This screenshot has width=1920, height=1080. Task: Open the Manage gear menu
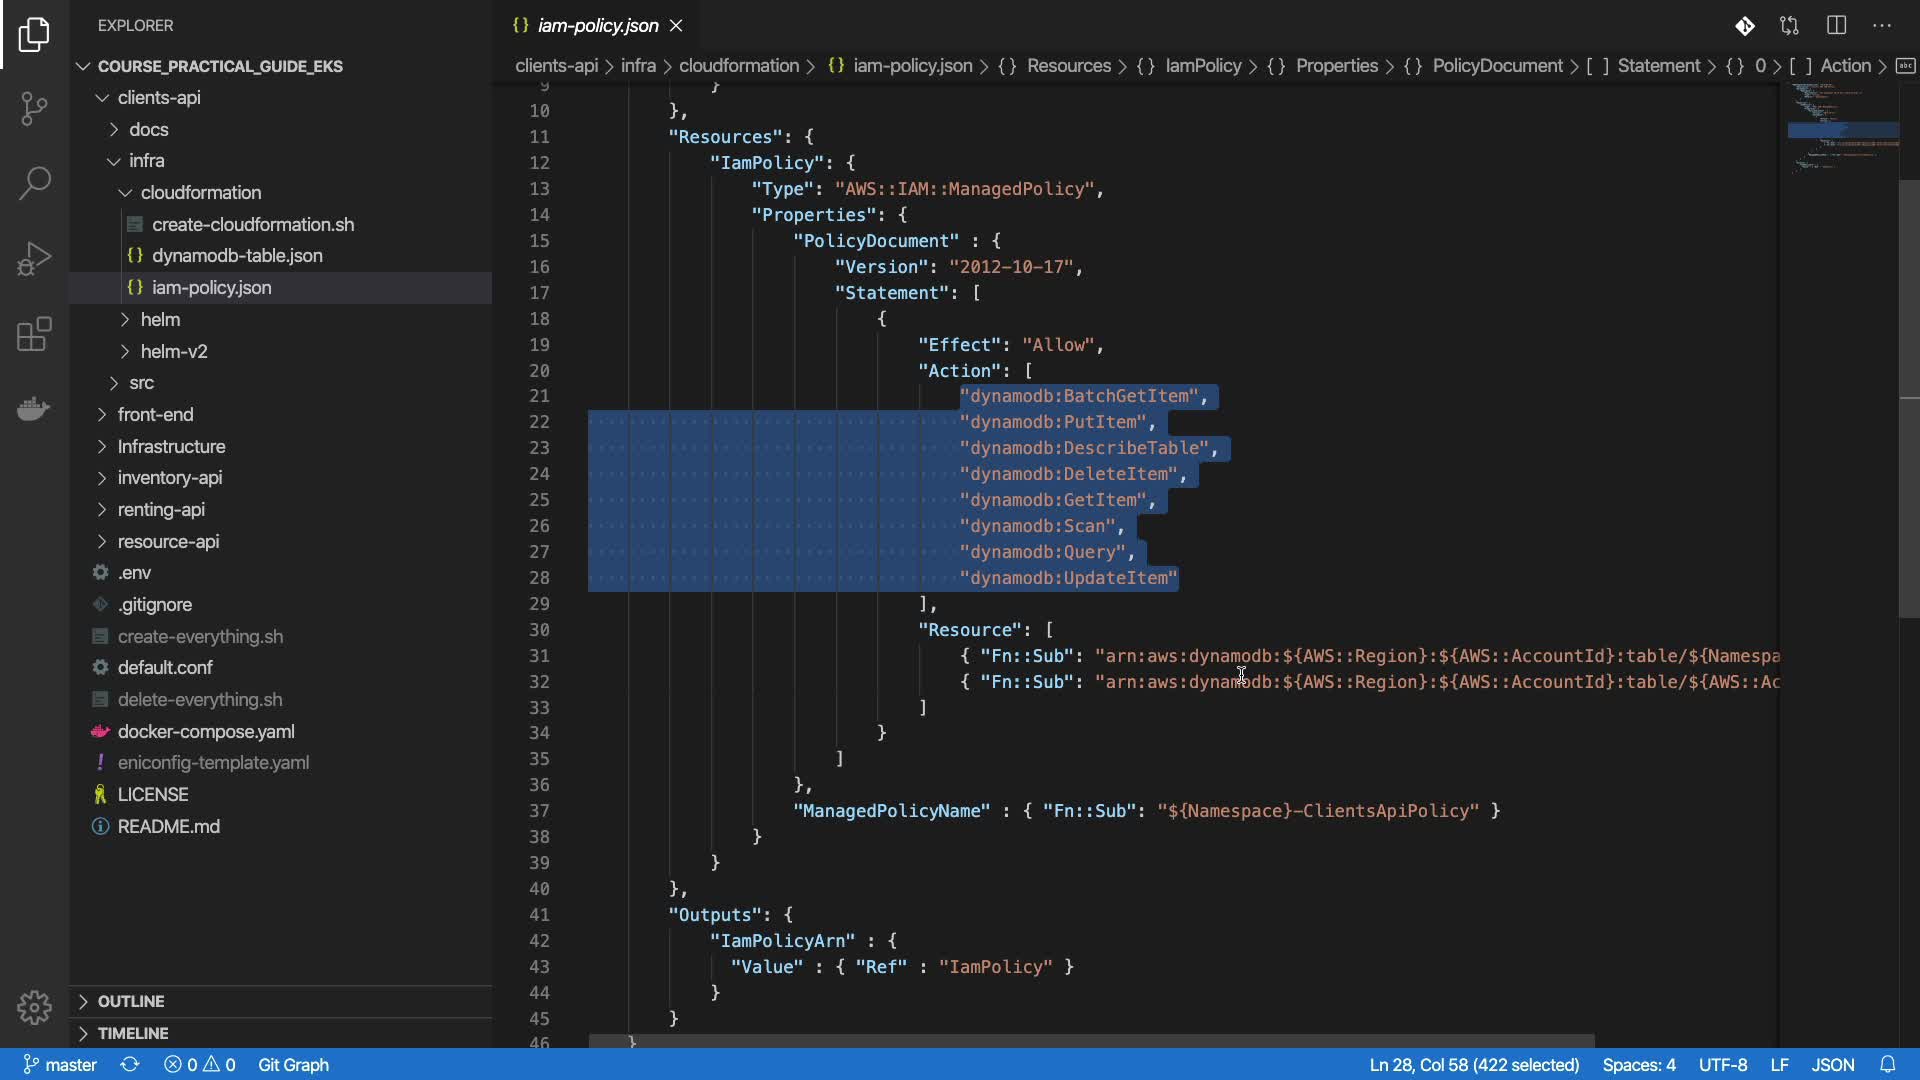point(34,1007)
